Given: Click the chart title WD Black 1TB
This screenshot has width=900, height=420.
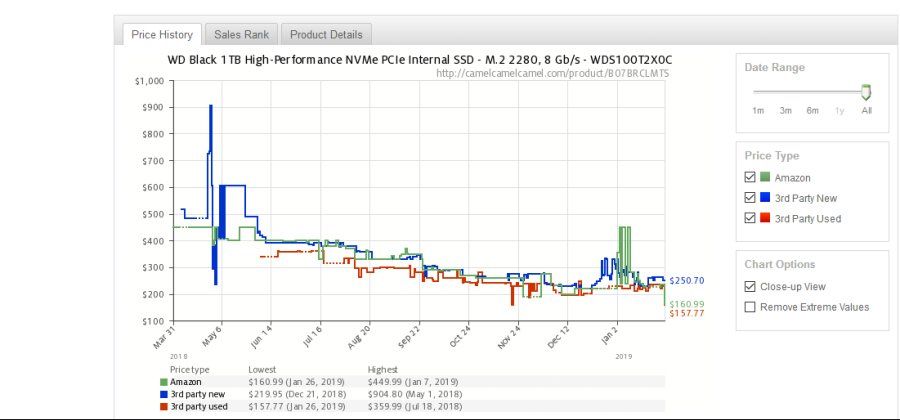Looking at the screenshot, I should click(x=420, y=60).
